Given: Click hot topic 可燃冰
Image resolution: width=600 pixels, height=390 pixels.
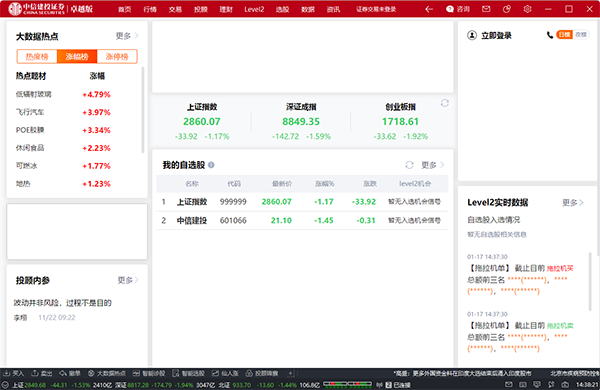Looking at the screenshot, I should pyautogui.click(x=26, y=166).
